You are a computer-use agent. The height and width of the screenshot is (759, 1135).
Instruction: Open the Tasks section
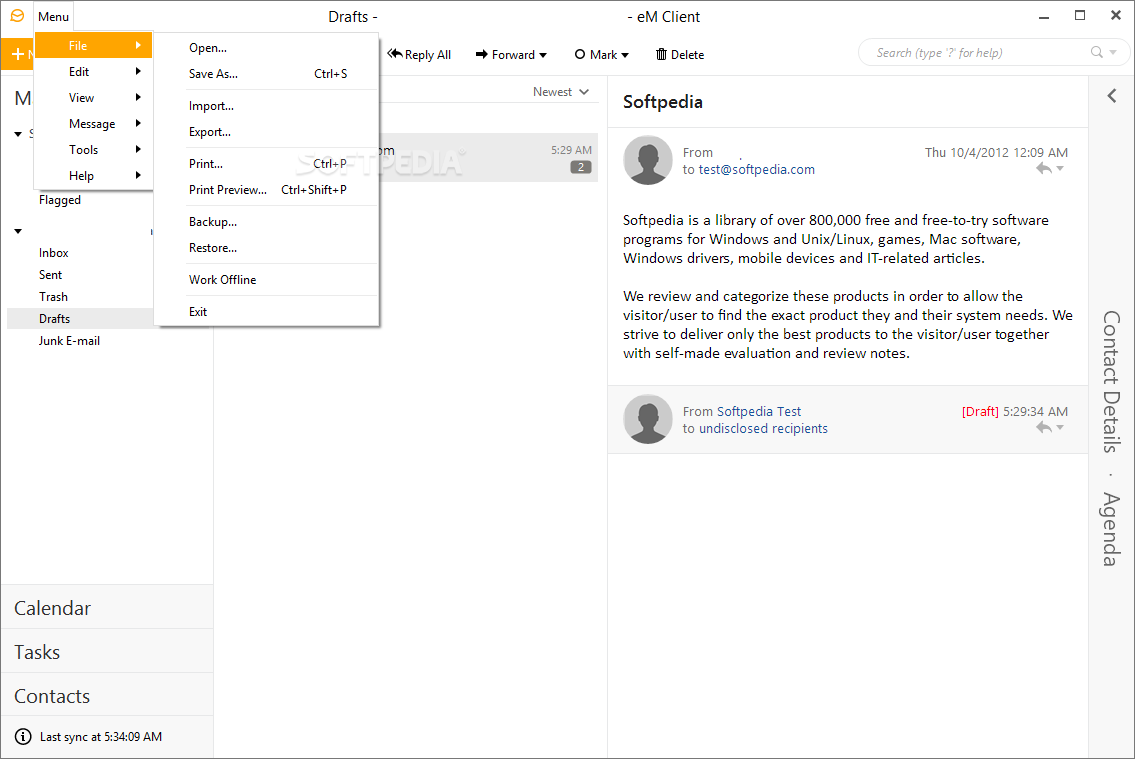pyautogui.click(x=107, y=652)
